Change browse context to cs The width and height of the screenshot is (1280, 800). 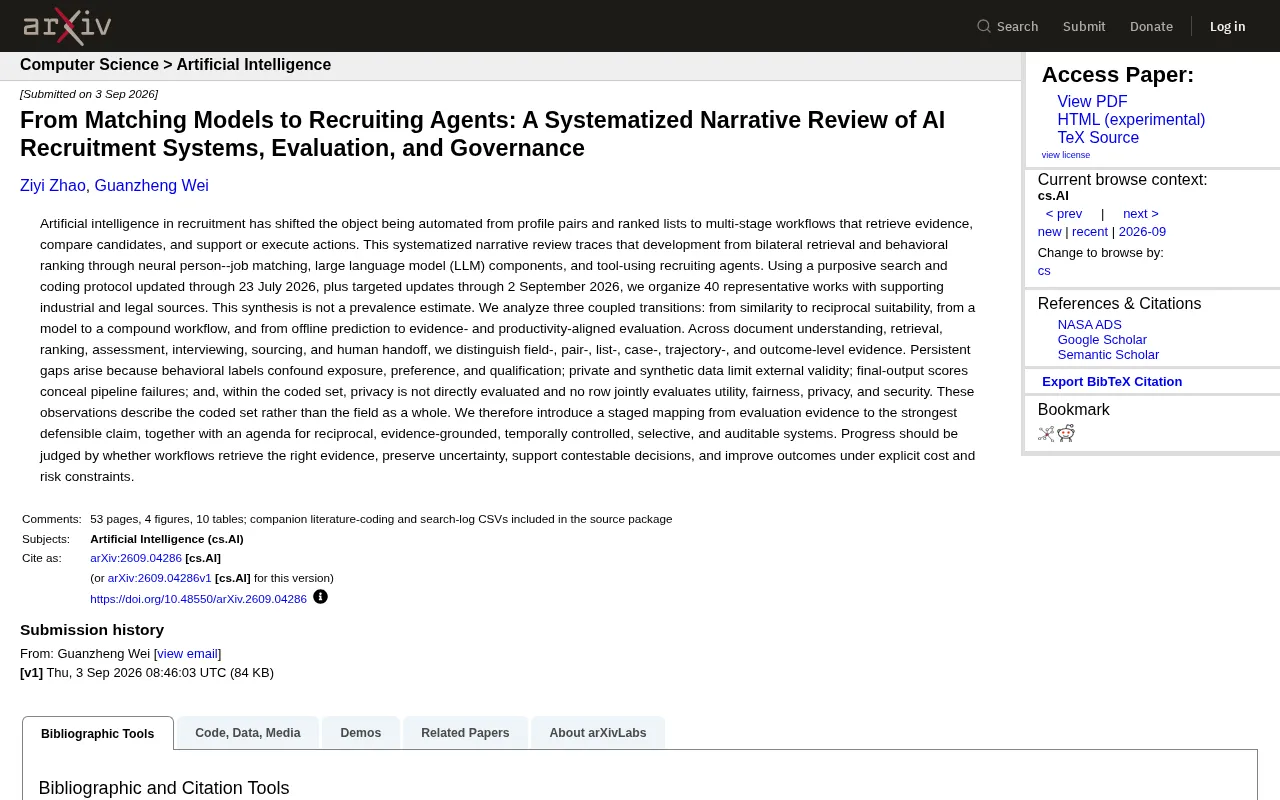(1044, 271)
